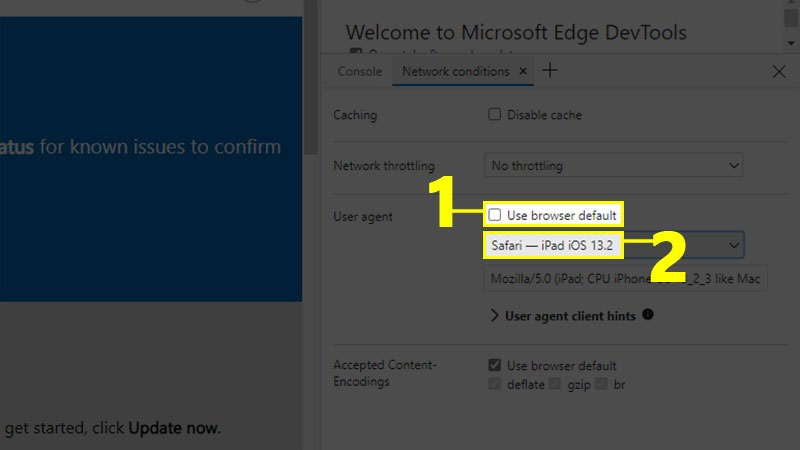Tick User agent's Use browser default checkbox
This screenshot has width=800, height=450.
(x=494, y=214)
